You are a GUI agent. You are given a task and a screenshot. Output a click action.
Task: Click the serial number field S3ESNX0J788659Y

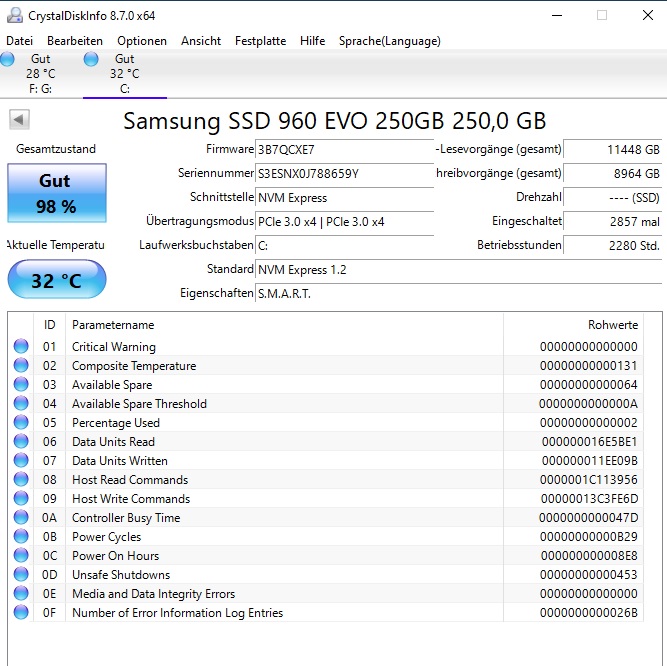[x=345, y=174]
